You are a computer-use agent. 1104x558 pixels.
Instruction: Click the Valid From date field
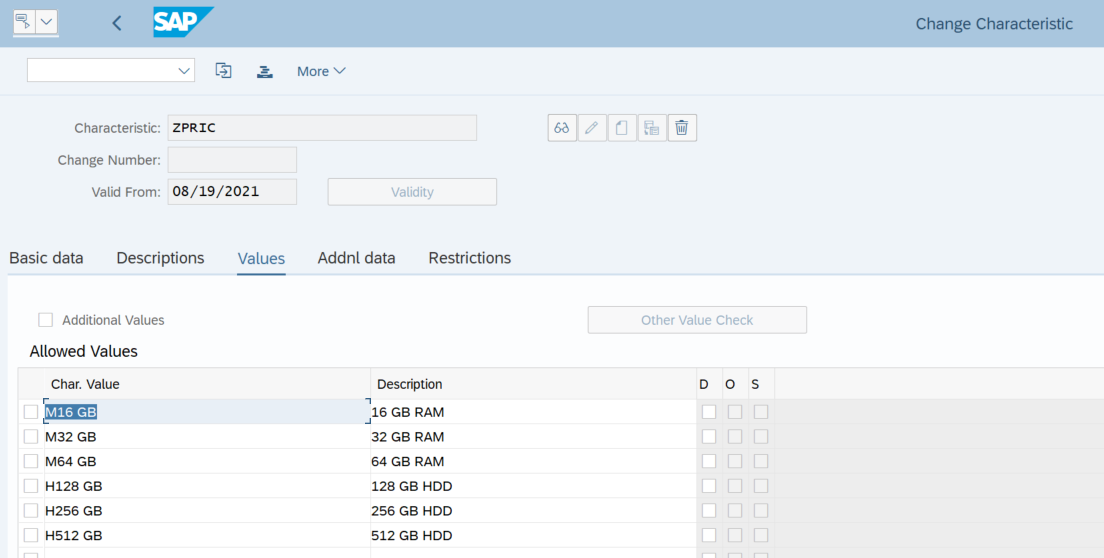(x=232, y=191)
